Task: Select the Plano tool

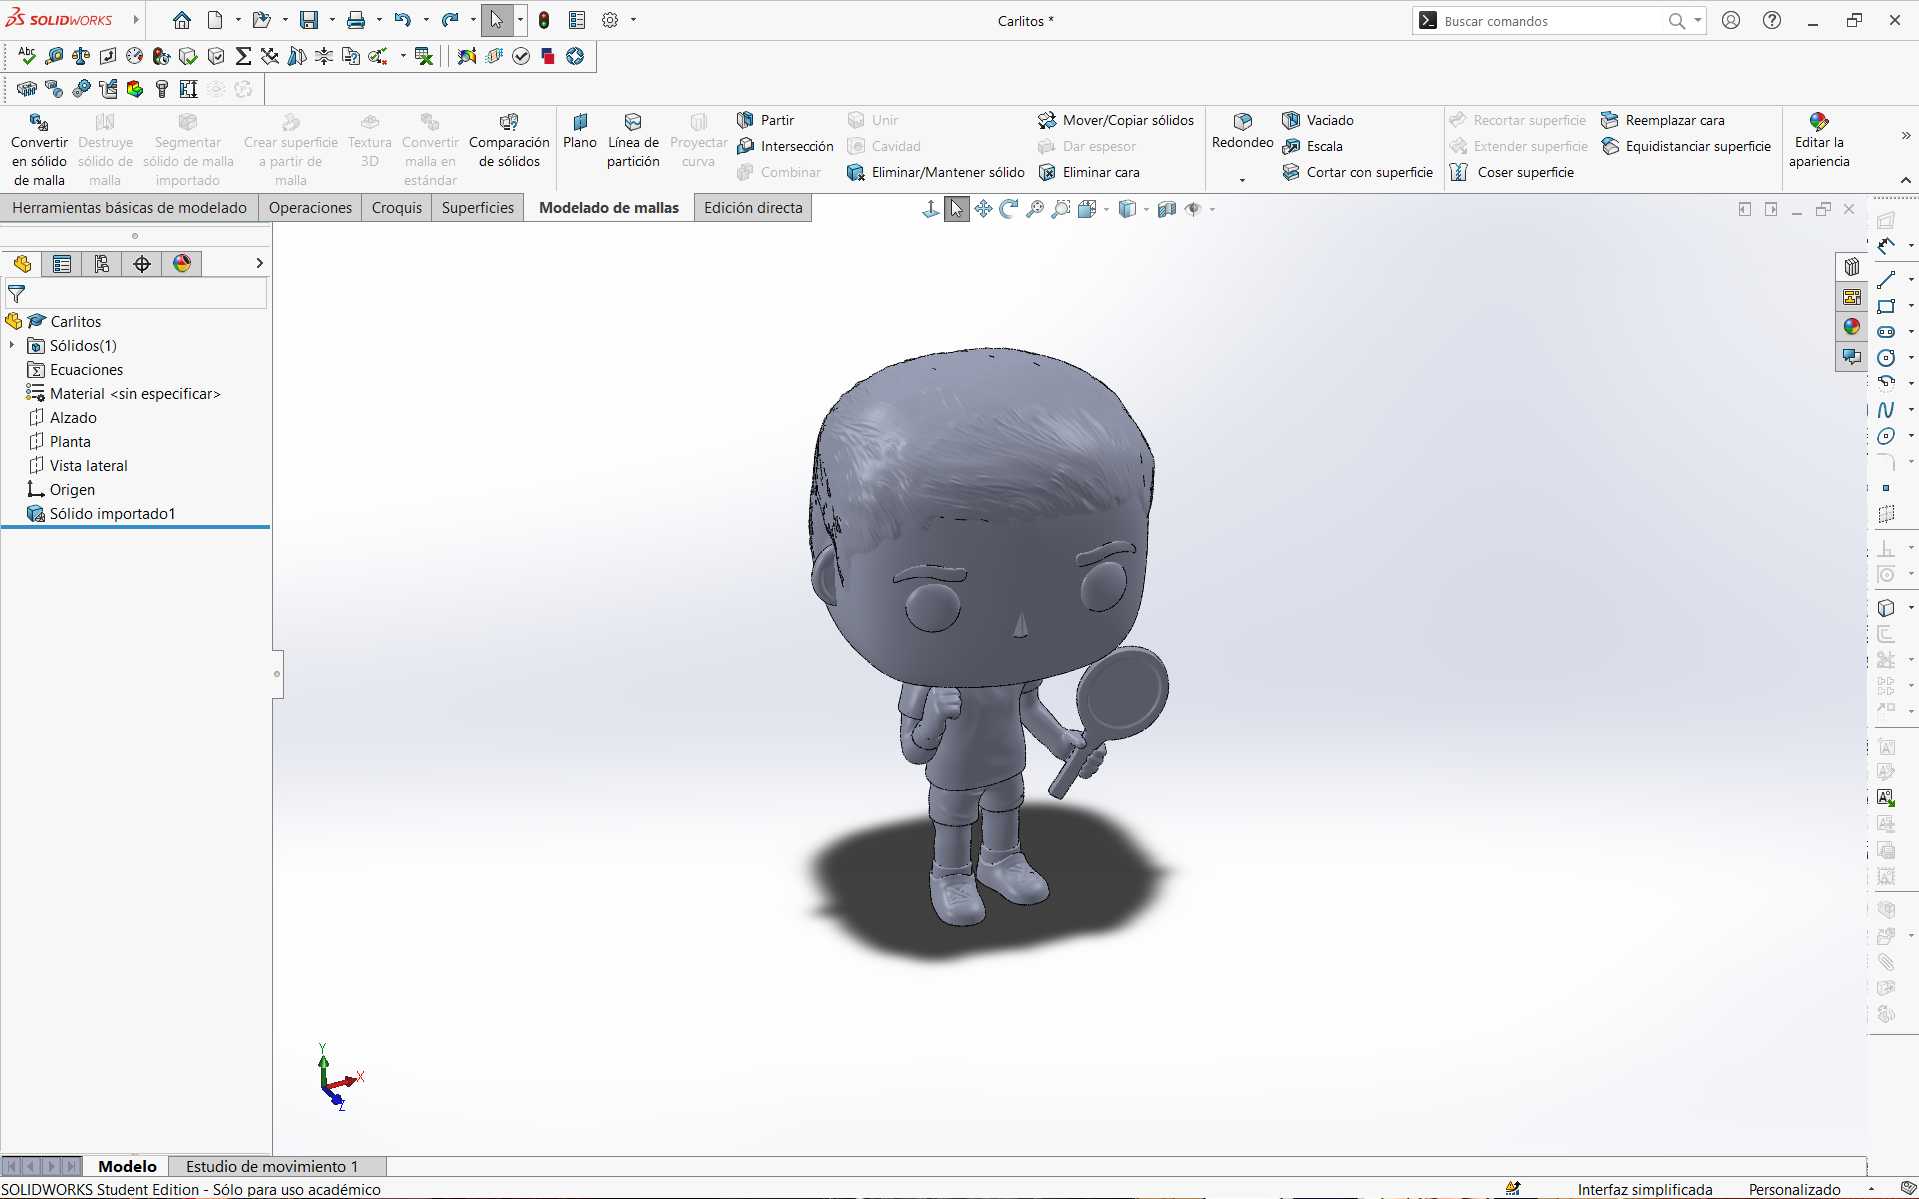Action: coord(580,132)
